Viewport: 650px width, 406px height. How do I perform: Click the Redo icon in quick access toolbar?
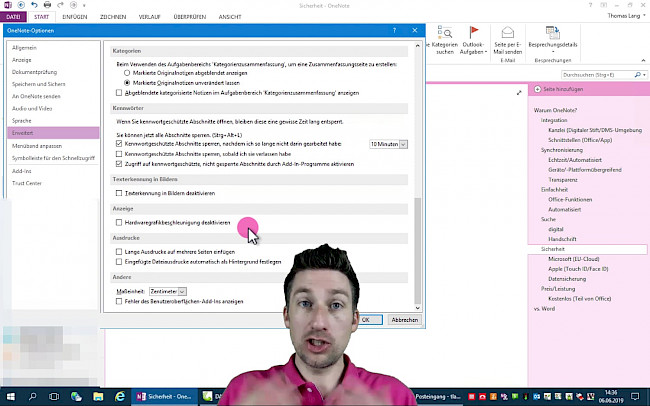pyautogui.click(x=60, y=5)
